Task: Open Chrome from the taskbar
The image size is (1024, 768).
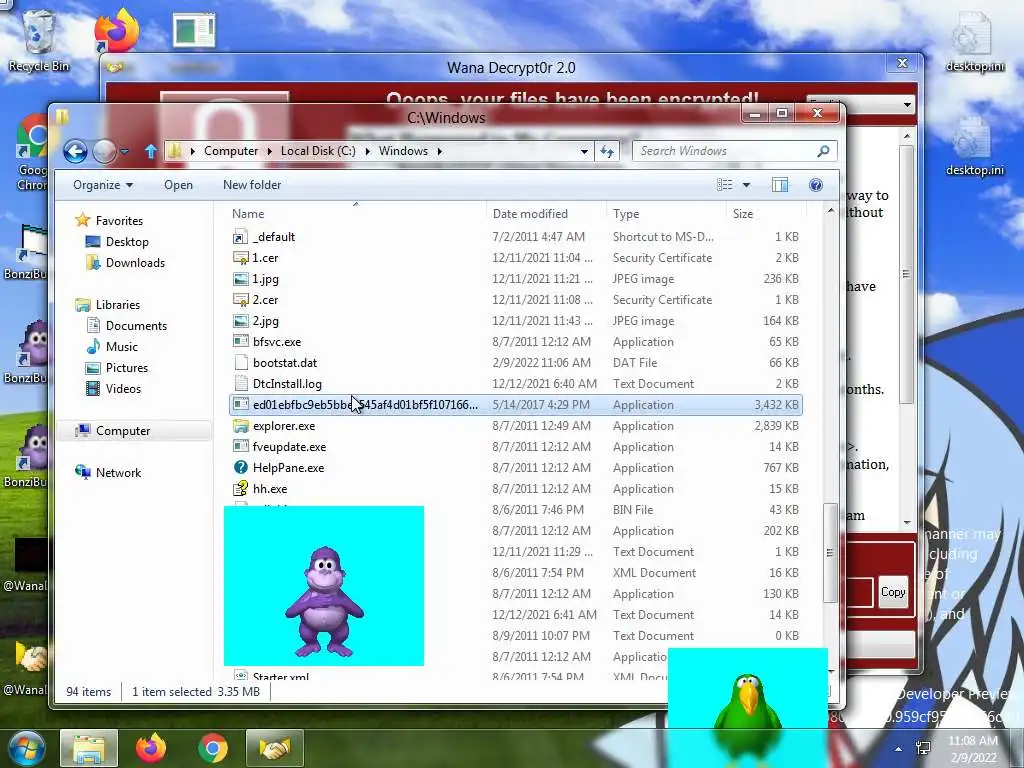Action: click(212, 748)
